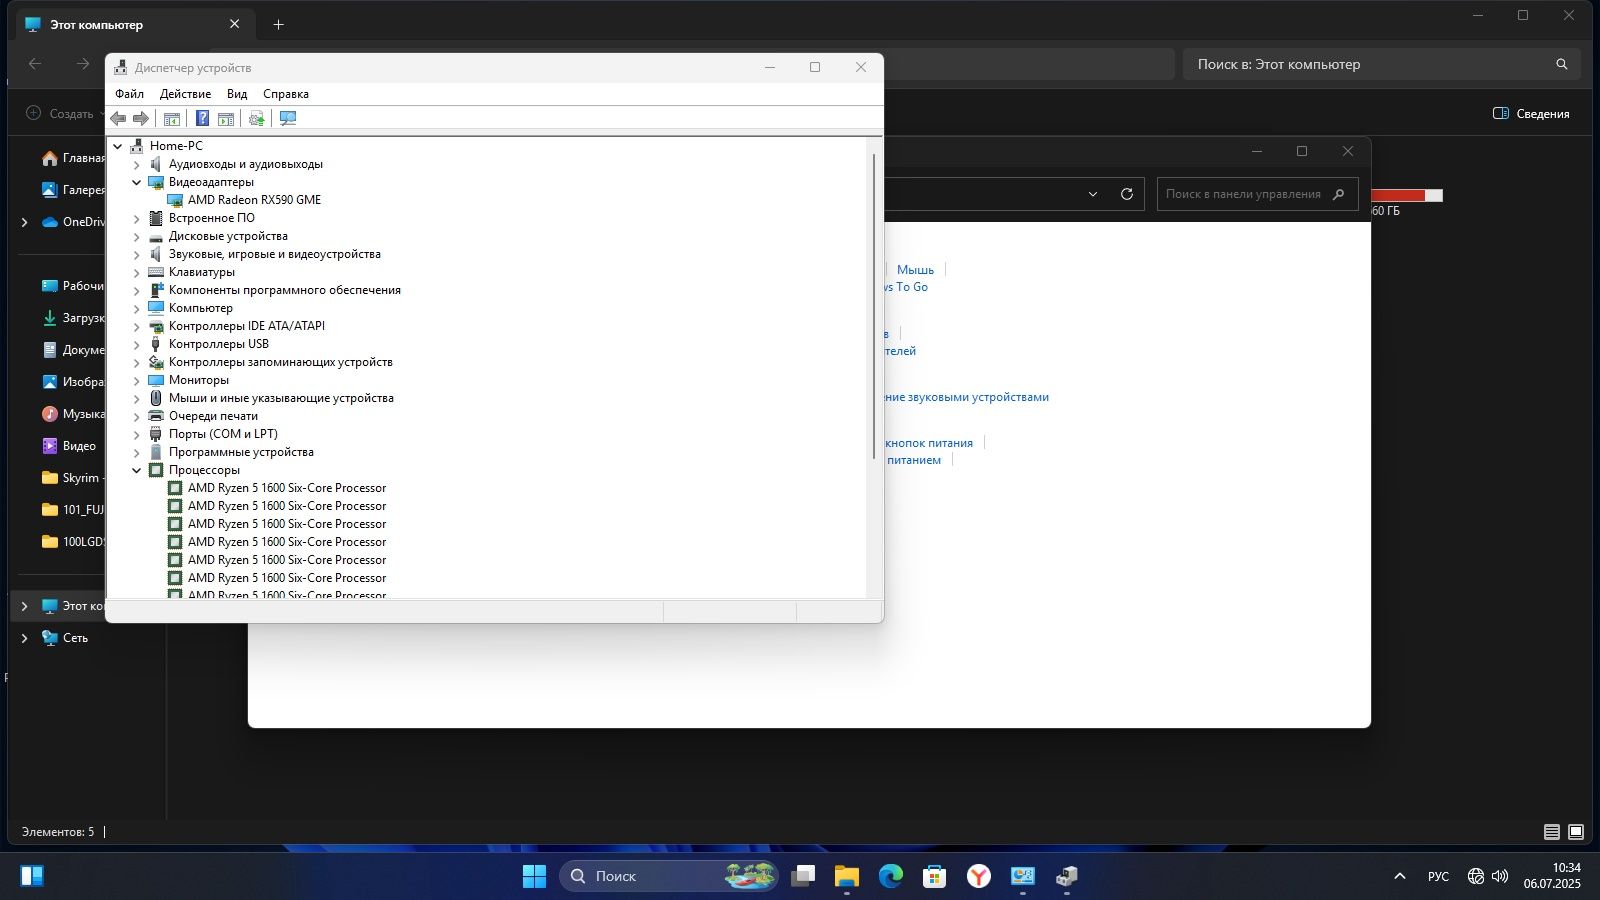The image size is (1600, 900).
Task: Open Microsoft Edge from taskbar
Action: point(890,876)
